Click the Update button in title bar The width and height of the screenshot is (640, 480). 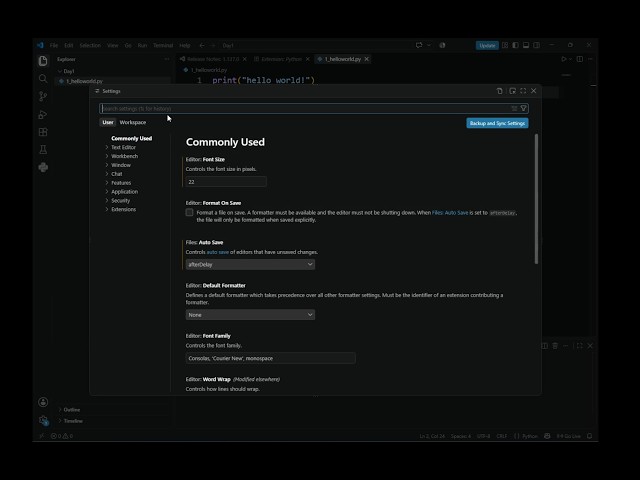(487, 45)
